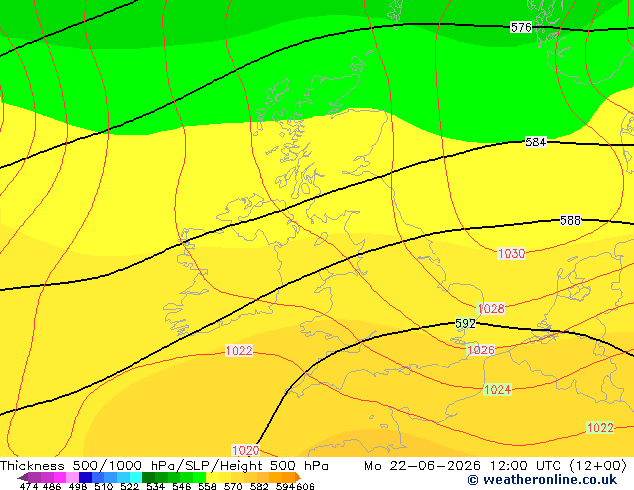Screen dimensions: 634x490
Task: Click the 1026 pressure isobar label
Action: point(481,350)
